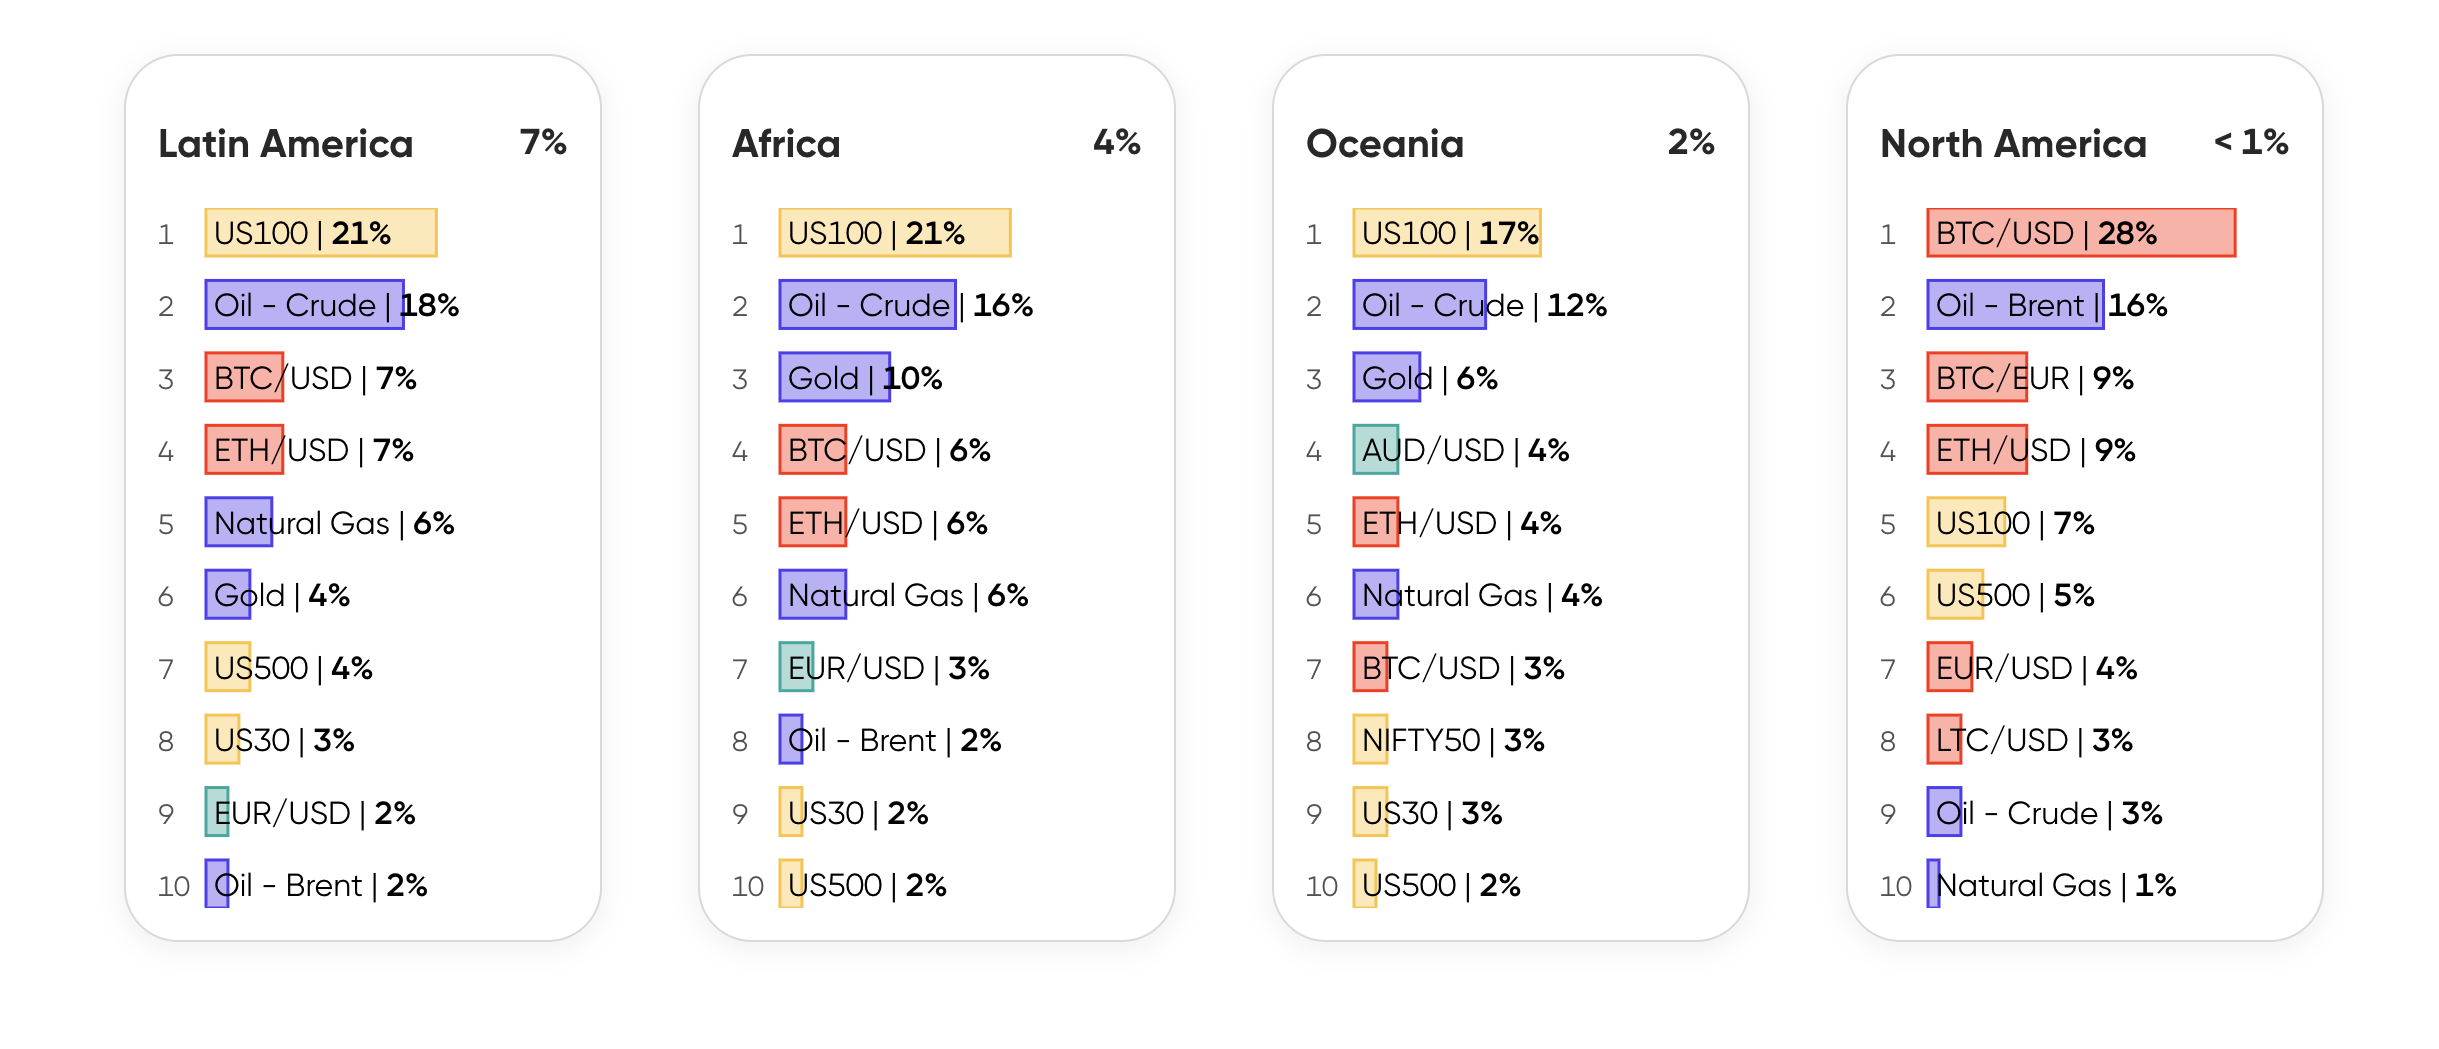Click US500 | 2% in Africa
This screenshot has width=2439, height=1049.
(863, 885)
